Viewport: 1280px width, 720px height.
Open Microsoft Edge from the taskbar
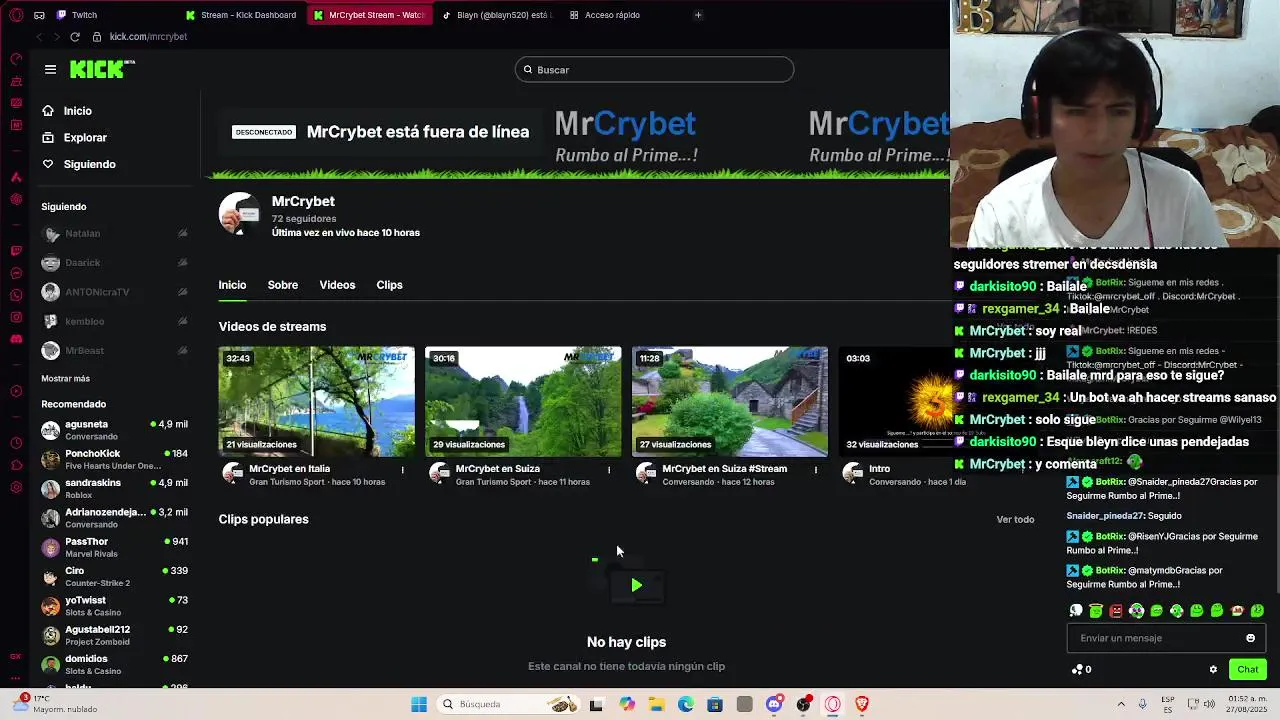[686, 705]
